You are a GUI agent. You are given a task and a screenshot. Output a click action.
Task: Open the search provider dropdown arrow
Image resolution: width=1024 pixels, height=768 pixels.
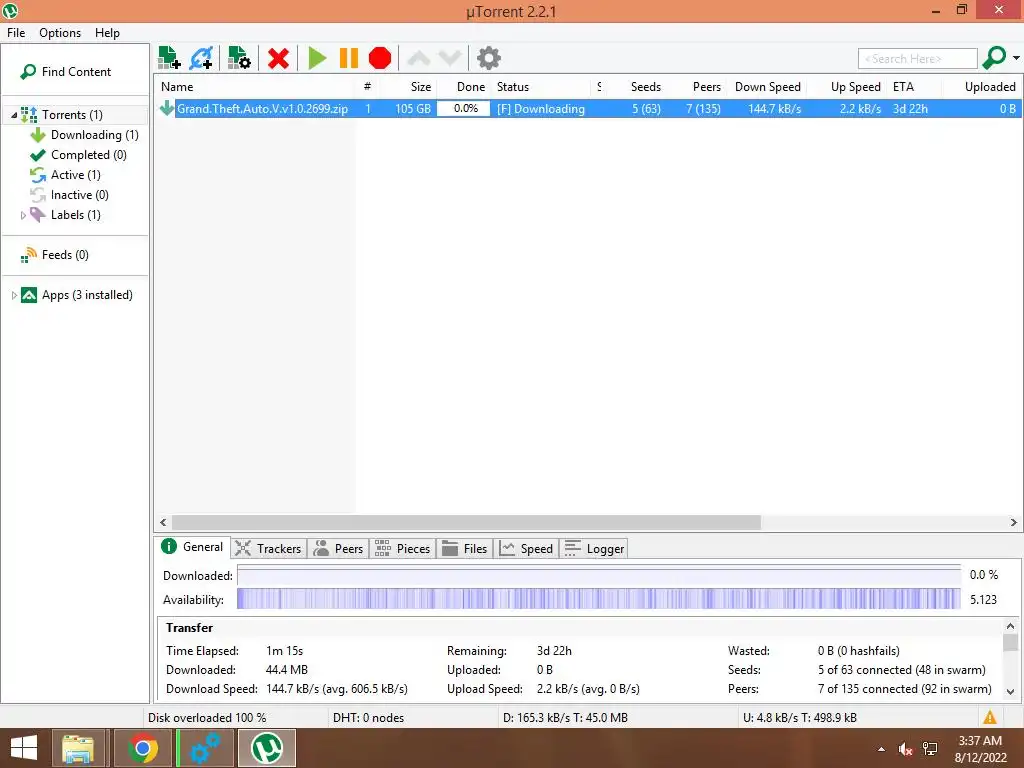coord(1016,58)
